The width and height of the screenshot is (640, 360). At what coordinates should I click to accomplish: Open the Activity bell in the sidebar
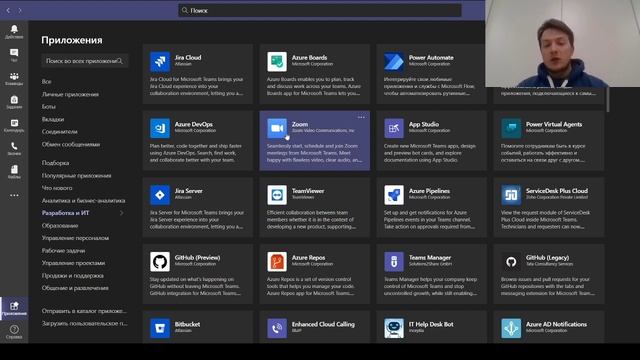point(14,29)
